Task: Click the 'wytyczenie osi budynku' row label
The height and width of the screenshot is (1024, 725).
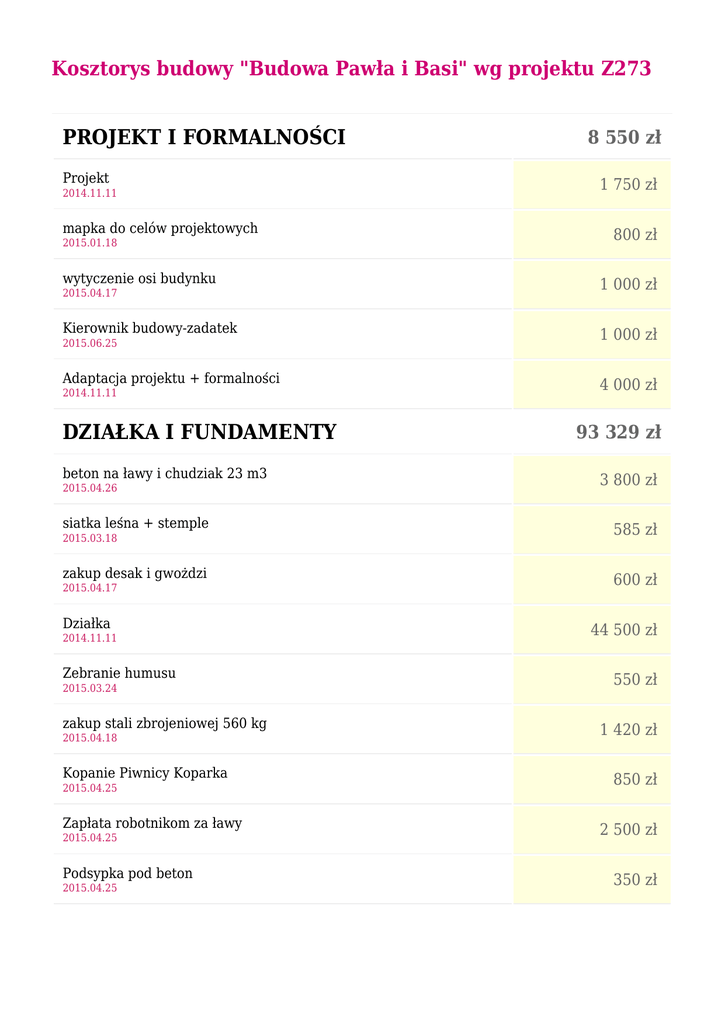Action: [x=139, y=278]
